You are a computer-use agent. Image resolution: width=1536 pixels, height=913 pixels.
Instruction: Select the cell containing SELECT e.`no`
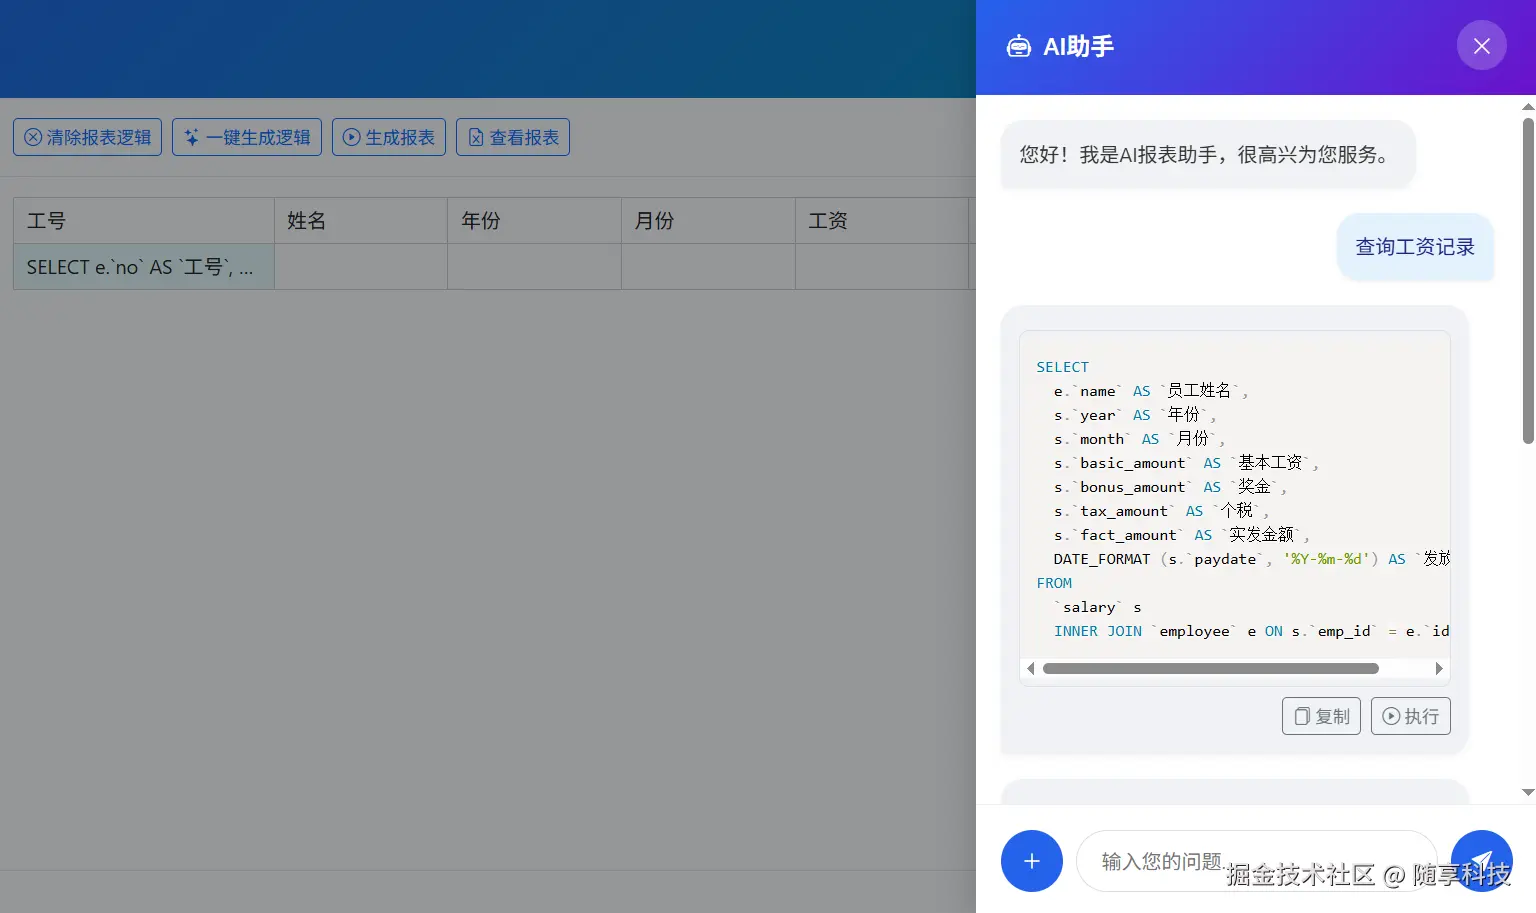coord(144,267)
